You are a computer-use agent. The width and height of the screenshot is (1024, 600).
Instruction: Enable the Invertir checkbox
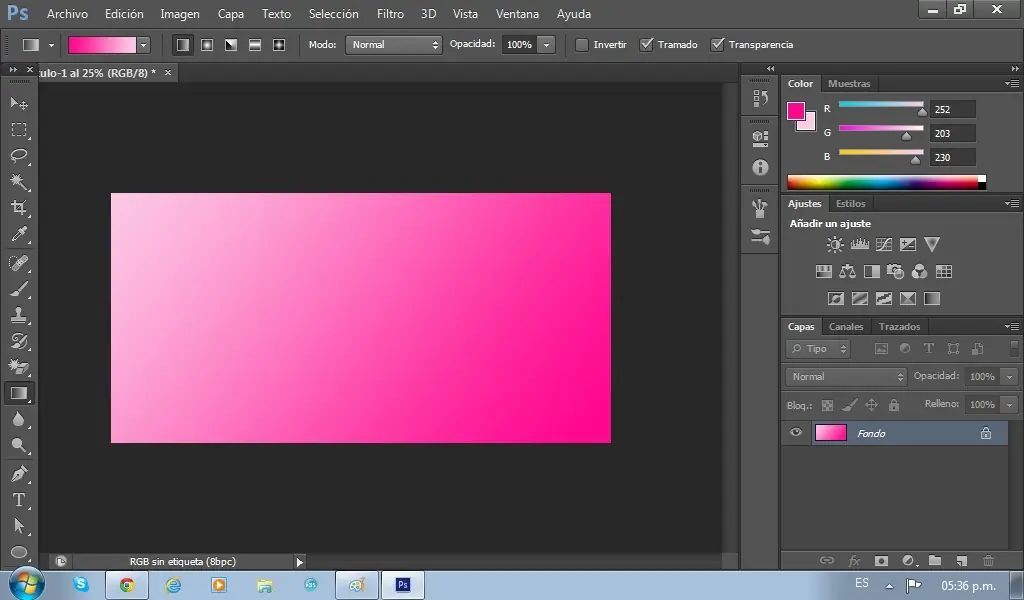pos(582,44)
